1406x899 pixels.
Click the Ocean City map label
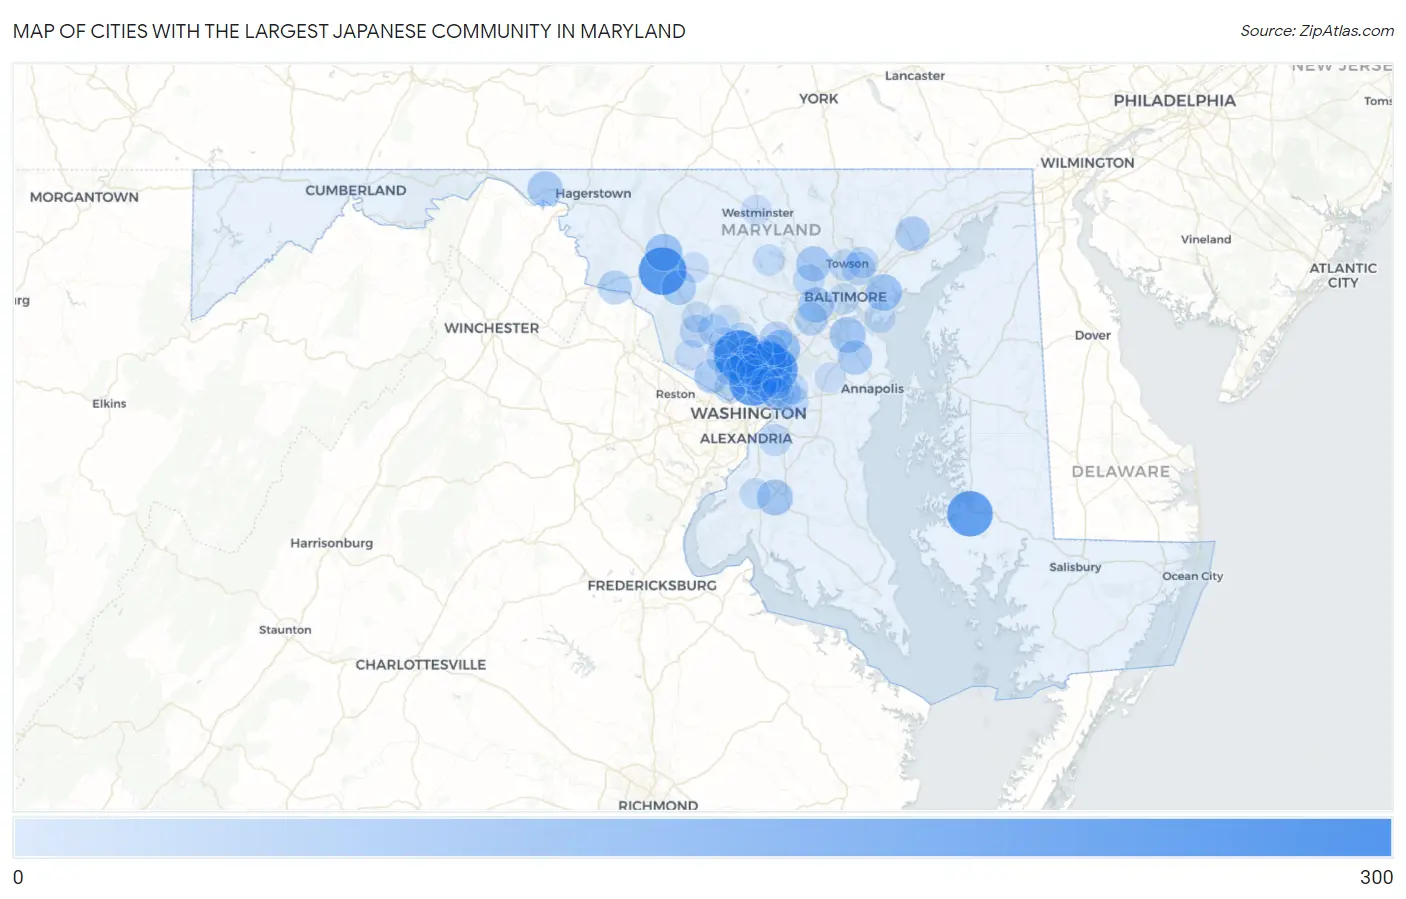[x=1192, y=576]
